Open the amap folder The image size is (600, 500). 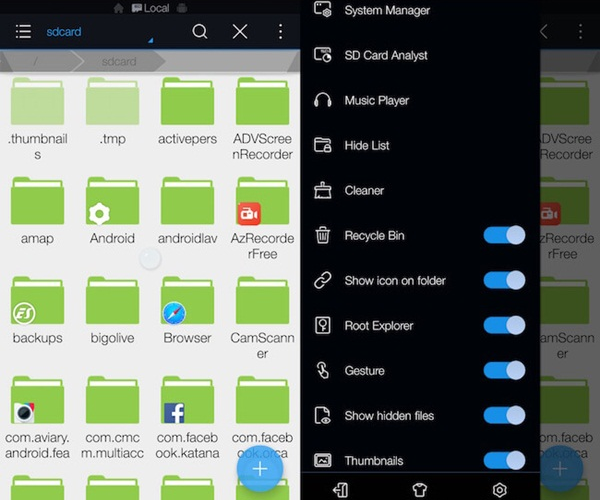click(x=38, y=211)
